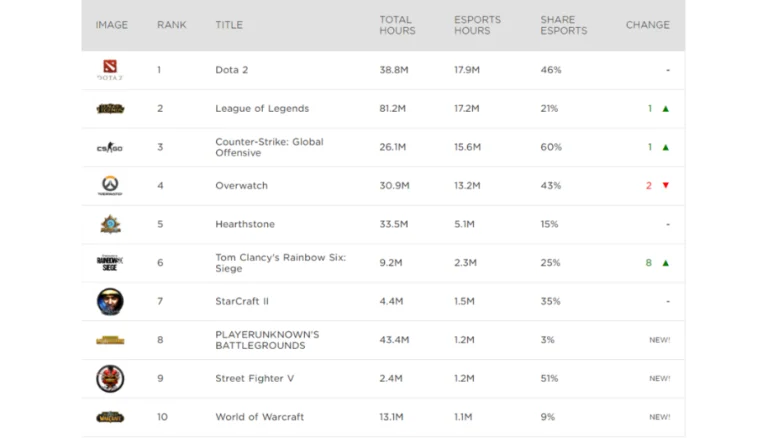Click Street Fighter V share 51%
This screenshot has width=768, height=438.
click(549, 378)
